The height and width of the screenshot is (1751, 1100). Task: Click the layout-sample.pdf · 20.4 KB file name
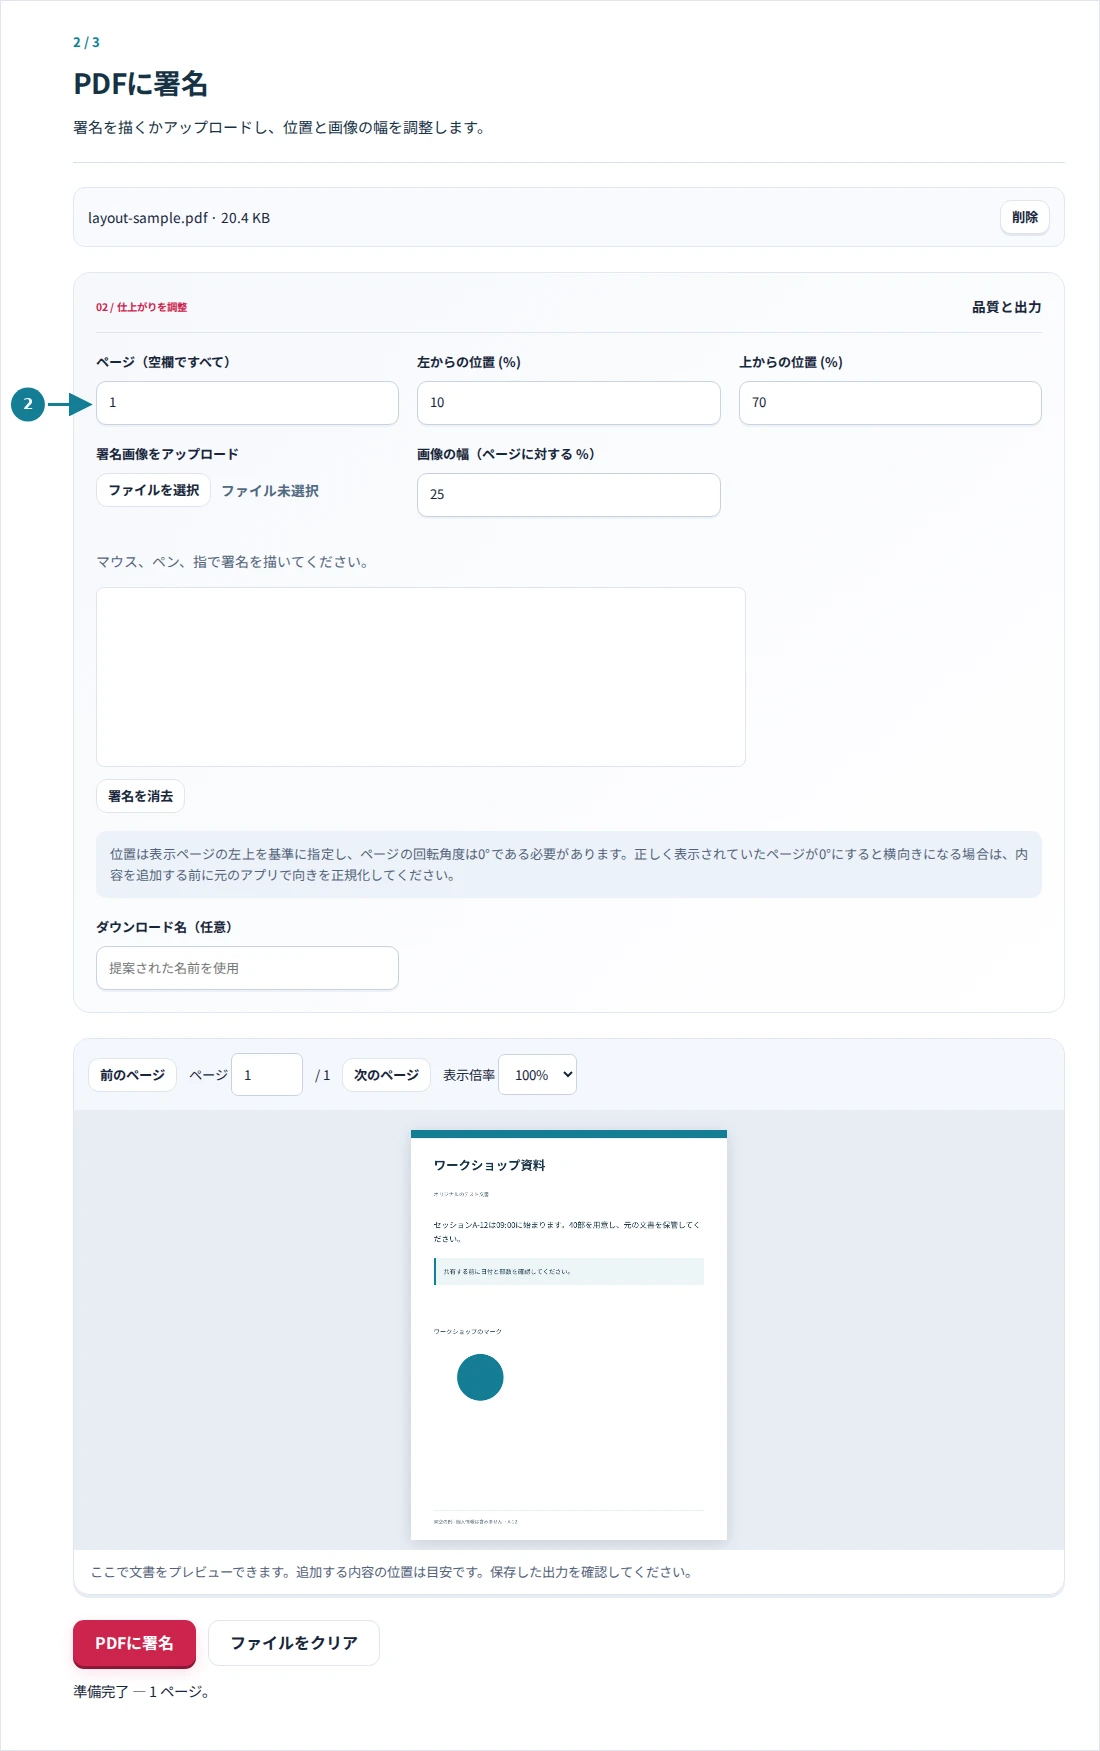point(179,218)
